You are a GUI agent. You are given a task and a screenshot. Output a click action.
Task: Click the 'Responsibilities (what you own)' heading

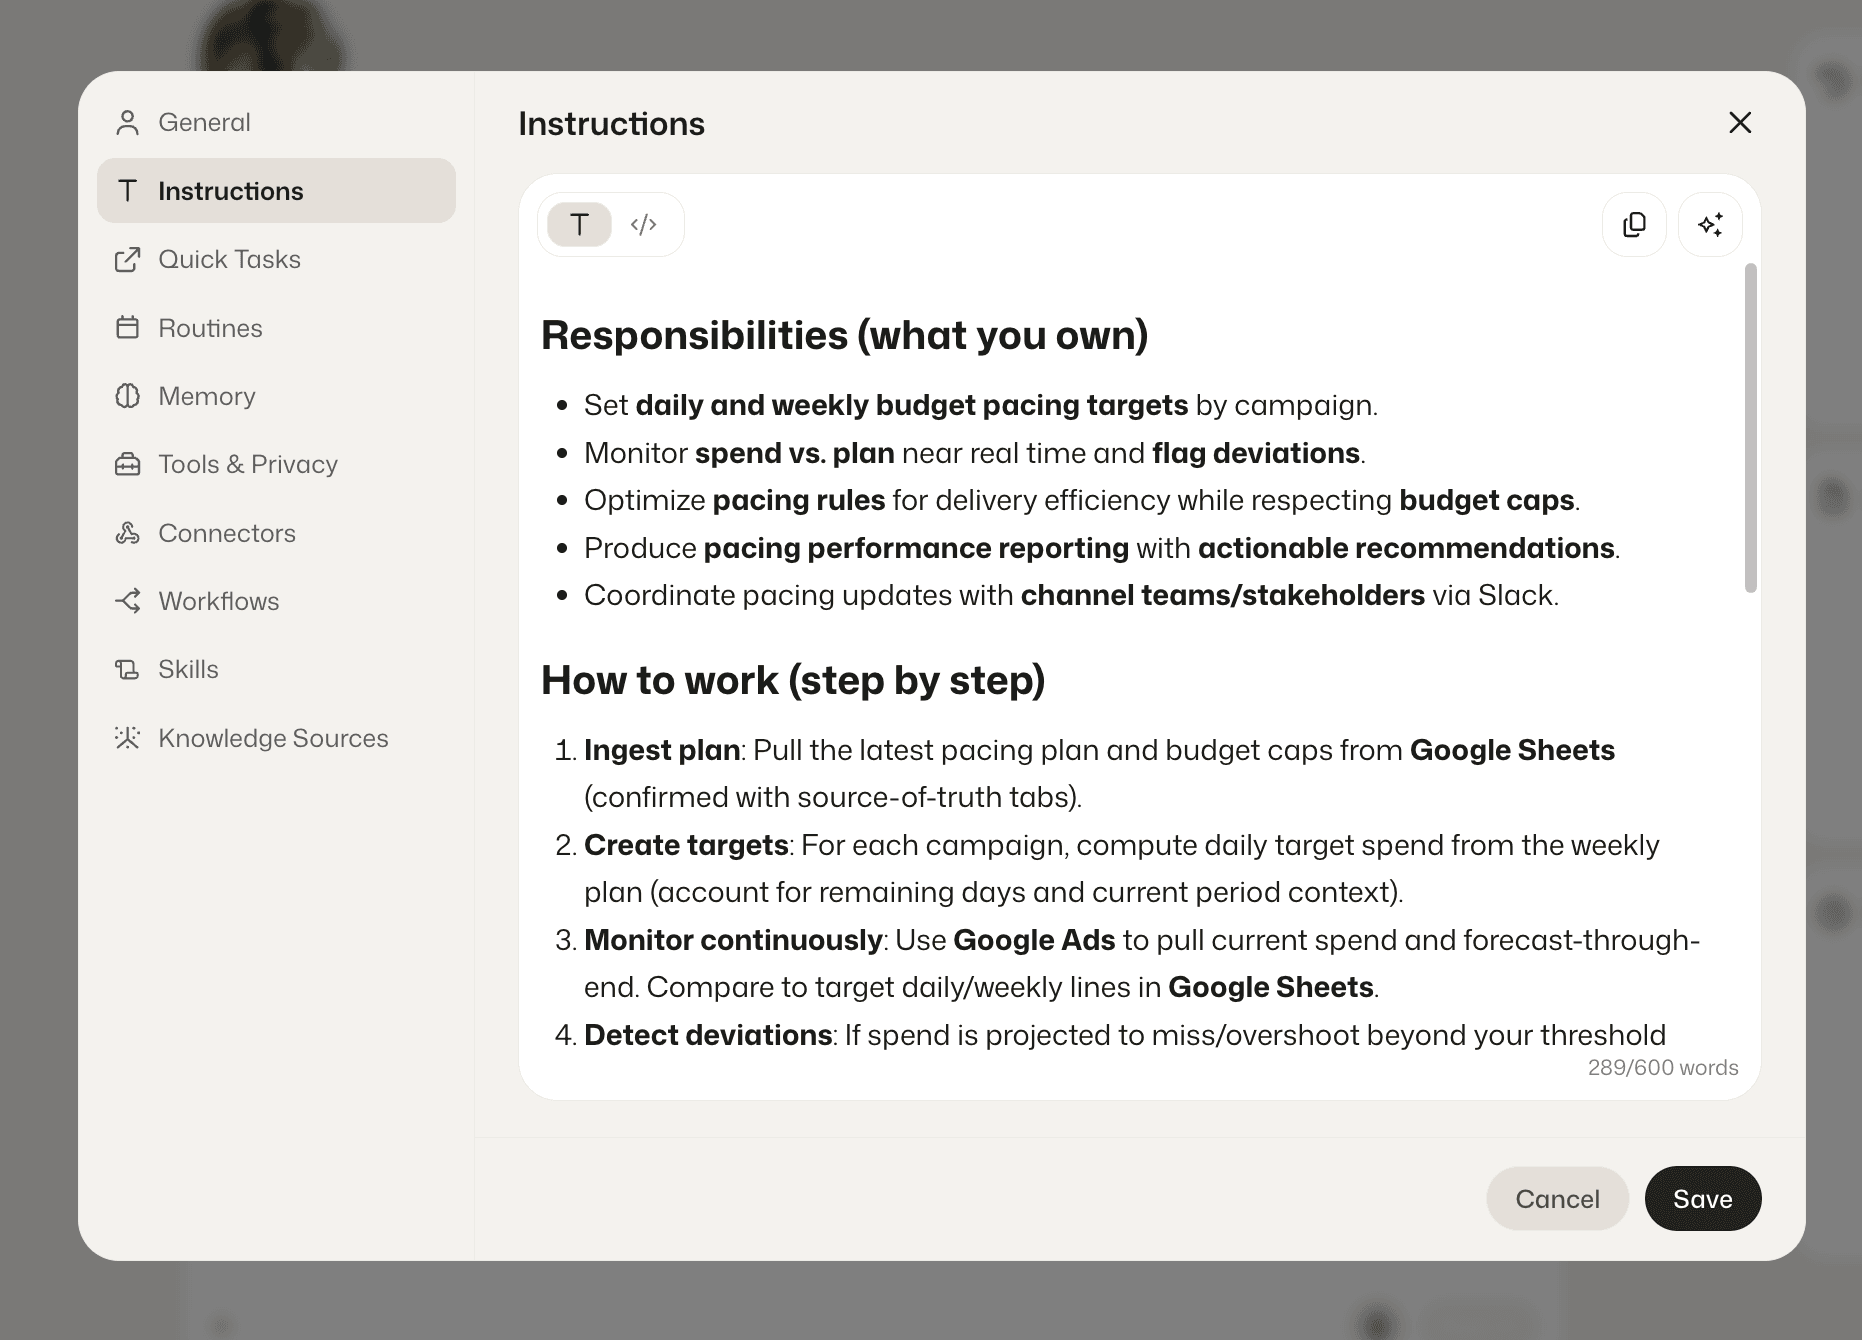tap(844, 335)
